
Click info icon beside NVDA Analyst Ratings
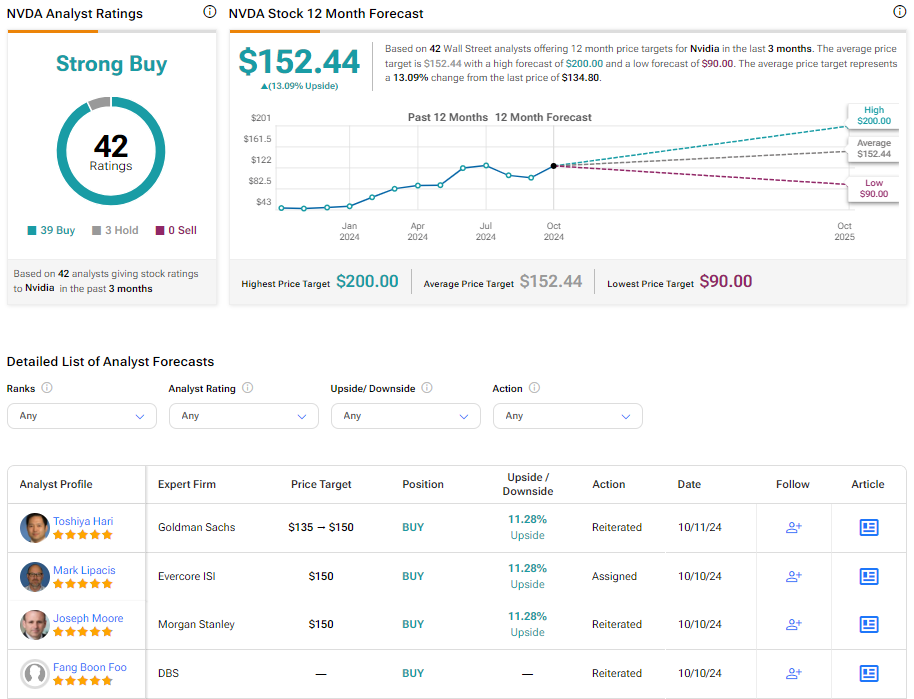[209, 12]
